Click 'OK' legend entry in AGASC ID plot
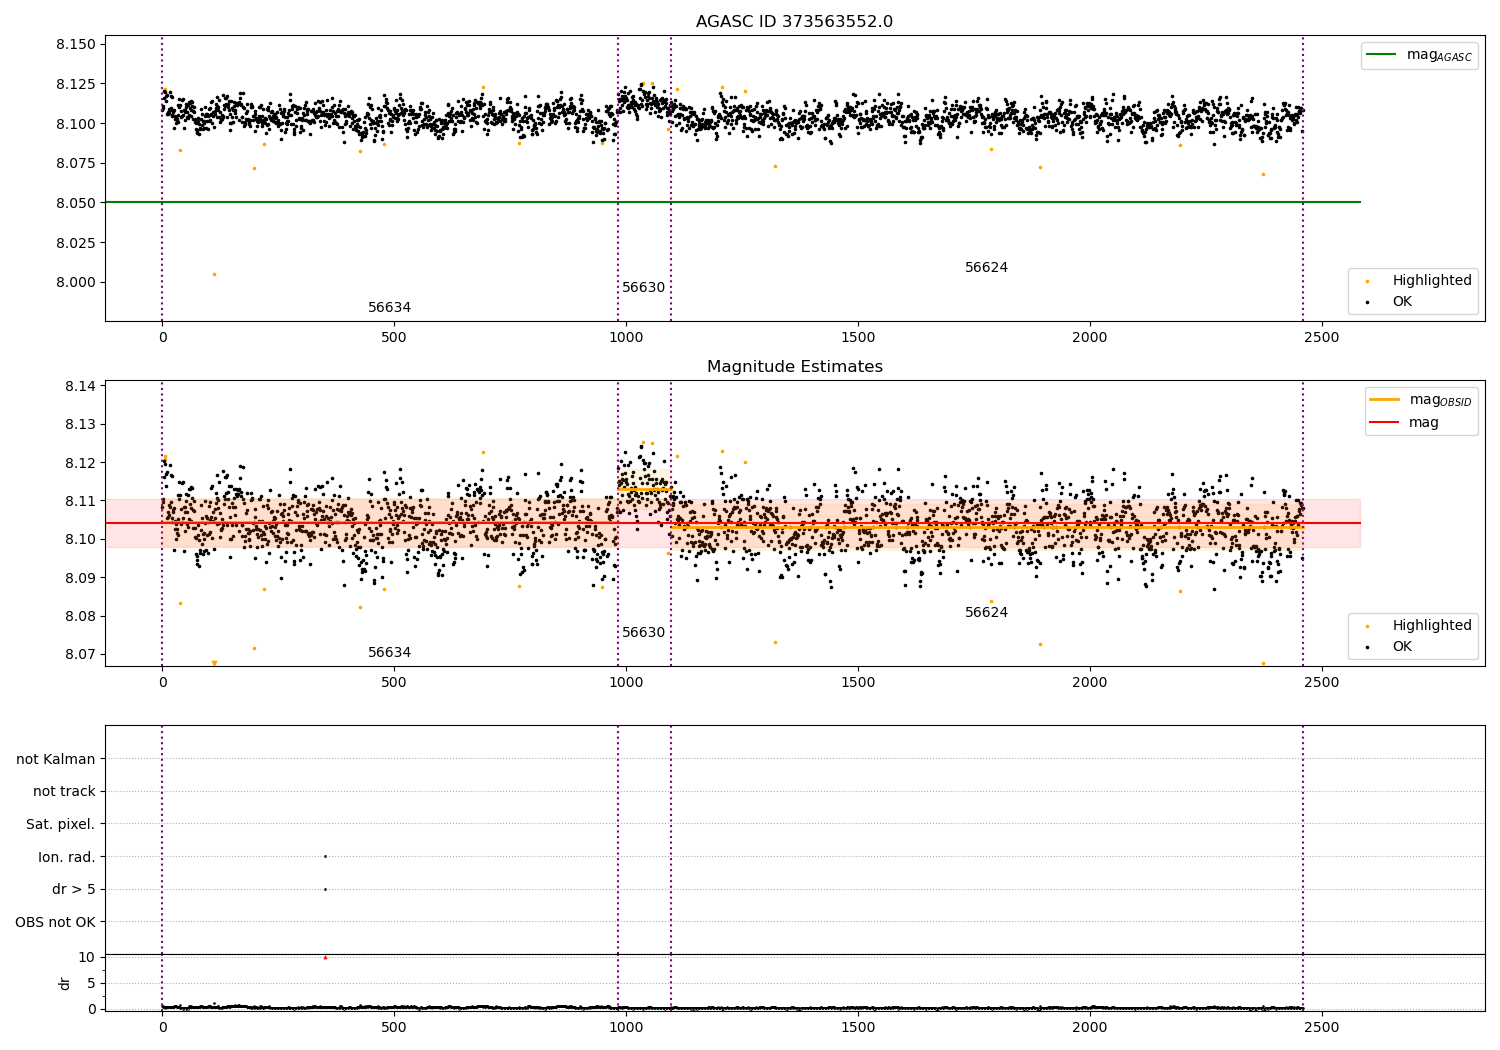The image size is (1500, 1050). tap(1391, 302)
